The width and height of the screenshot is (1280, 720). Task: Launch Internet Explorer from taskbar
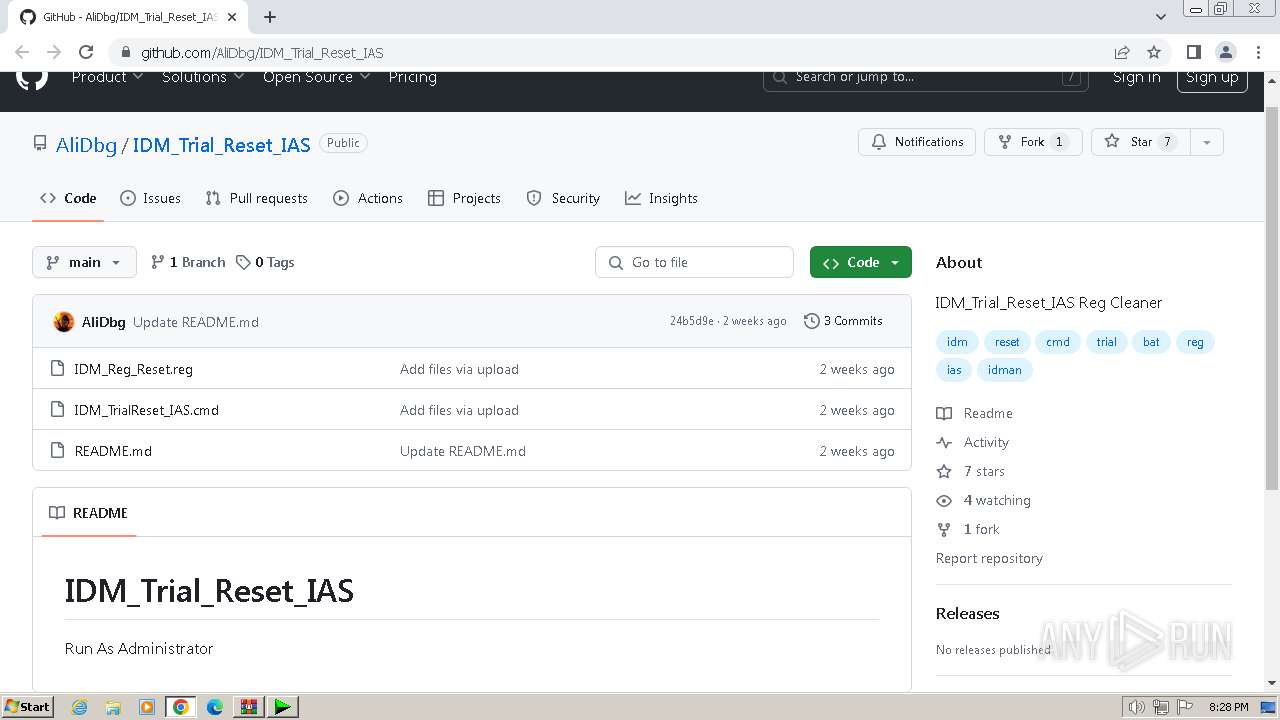point(80,707)
